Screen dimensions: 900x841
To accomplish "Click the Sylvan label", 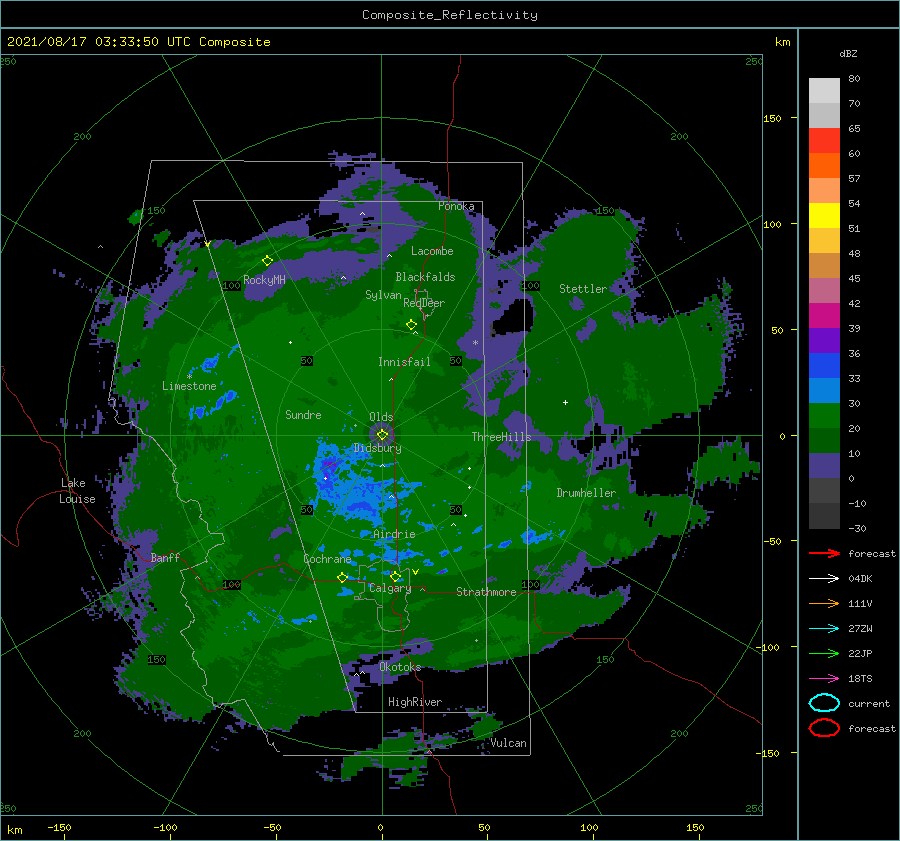I will (x=383, y=295).
